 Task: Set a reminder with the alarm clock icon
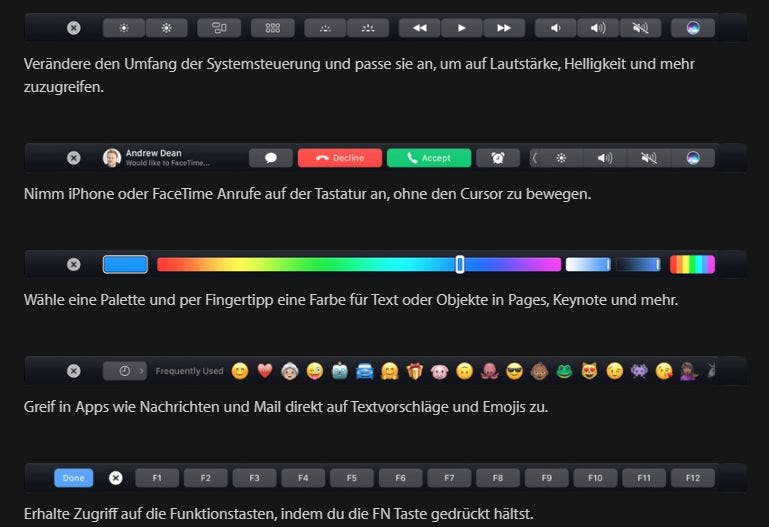coord(498,158)
